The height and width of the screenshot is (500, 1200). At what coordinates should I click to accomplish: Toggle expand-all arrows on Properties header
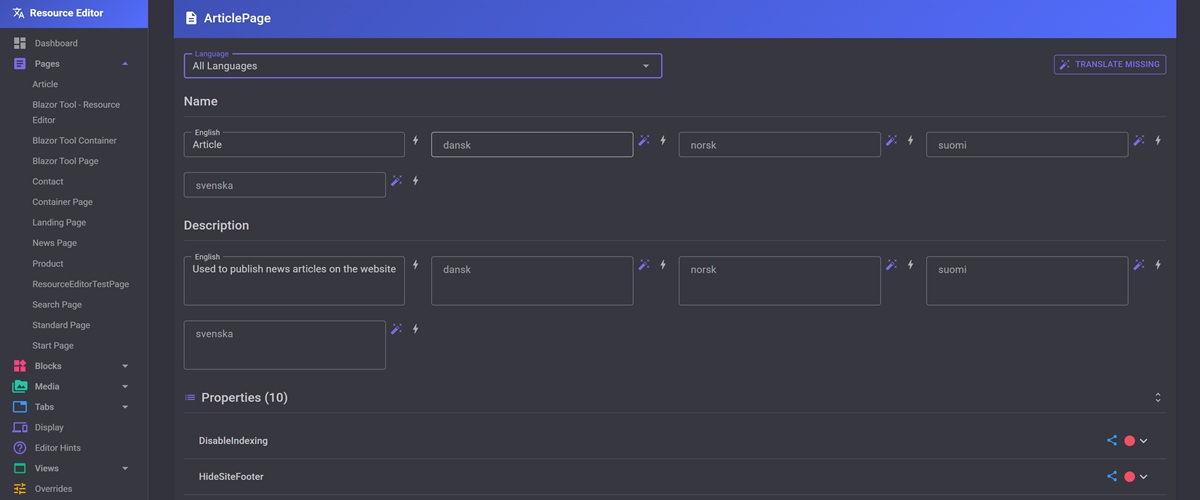click(x=1157, y=398)
